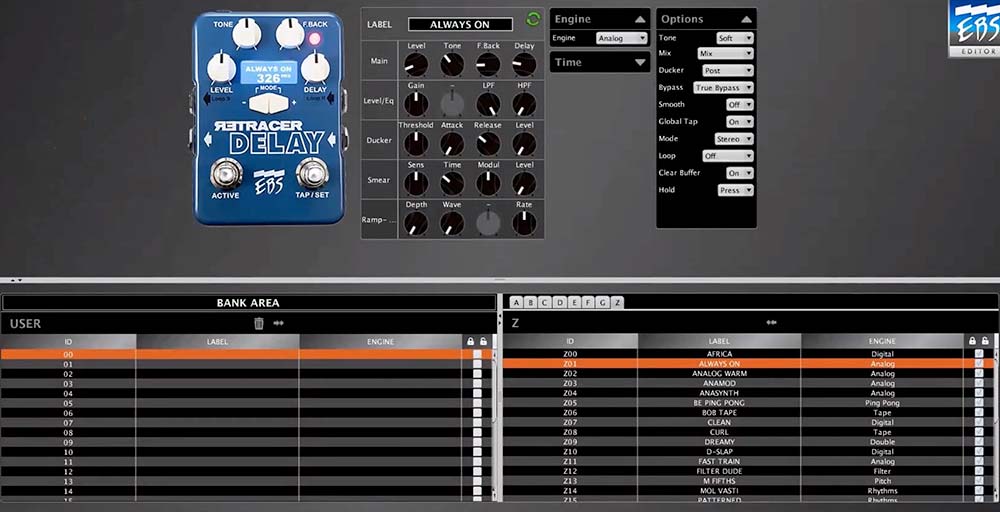Click the transfer arrows icon in Z bank
1000x512 pixels.
click(x=772, y=323)
